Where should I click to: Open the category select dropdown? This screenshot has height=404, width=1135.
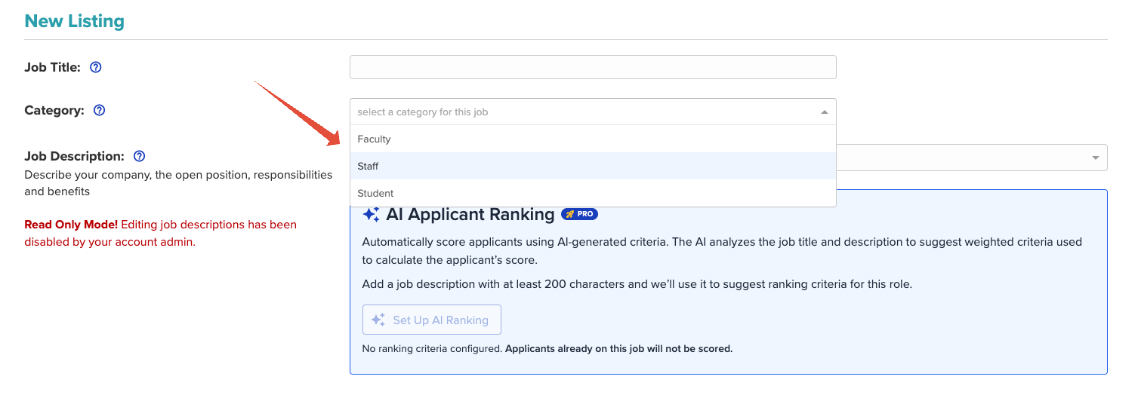pos(593,111)
